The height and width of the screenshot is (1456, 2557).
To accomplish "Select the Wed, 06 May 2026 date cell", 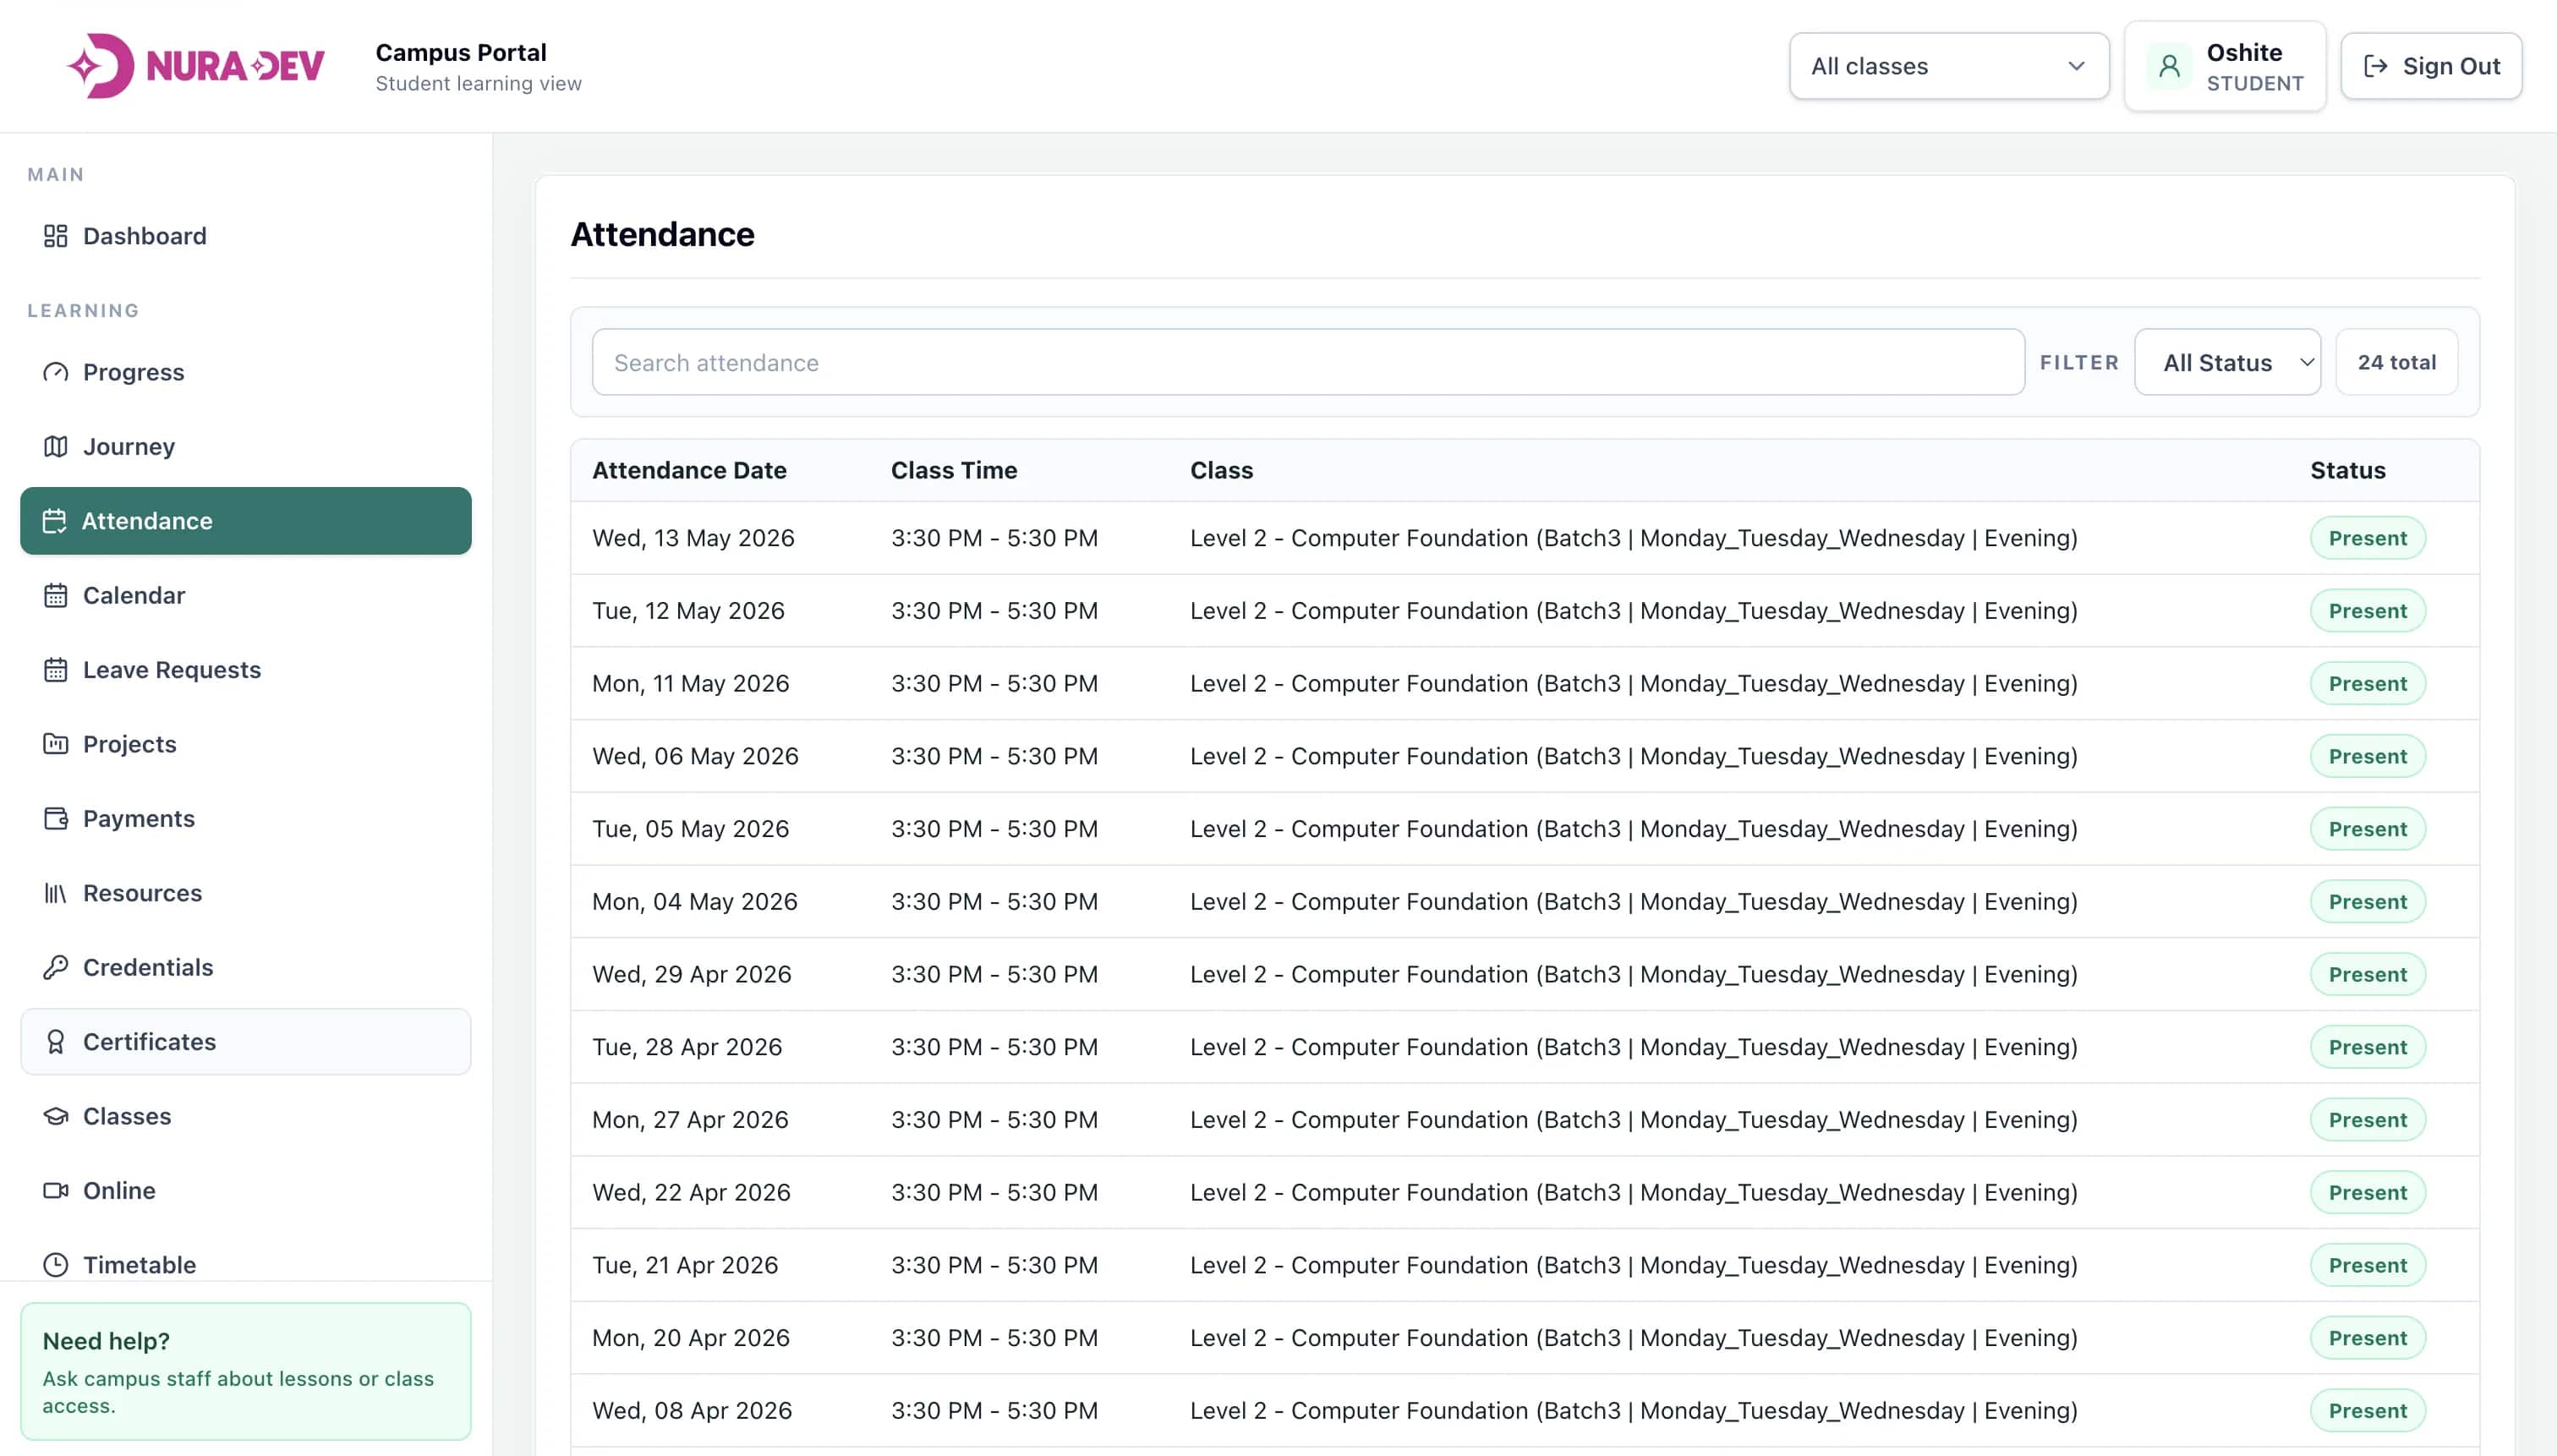I will (695, 756).
